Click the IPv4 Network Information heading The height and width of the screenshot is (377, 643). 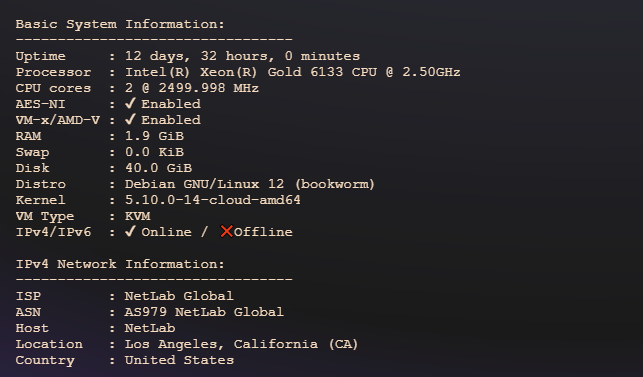point(120,264)
